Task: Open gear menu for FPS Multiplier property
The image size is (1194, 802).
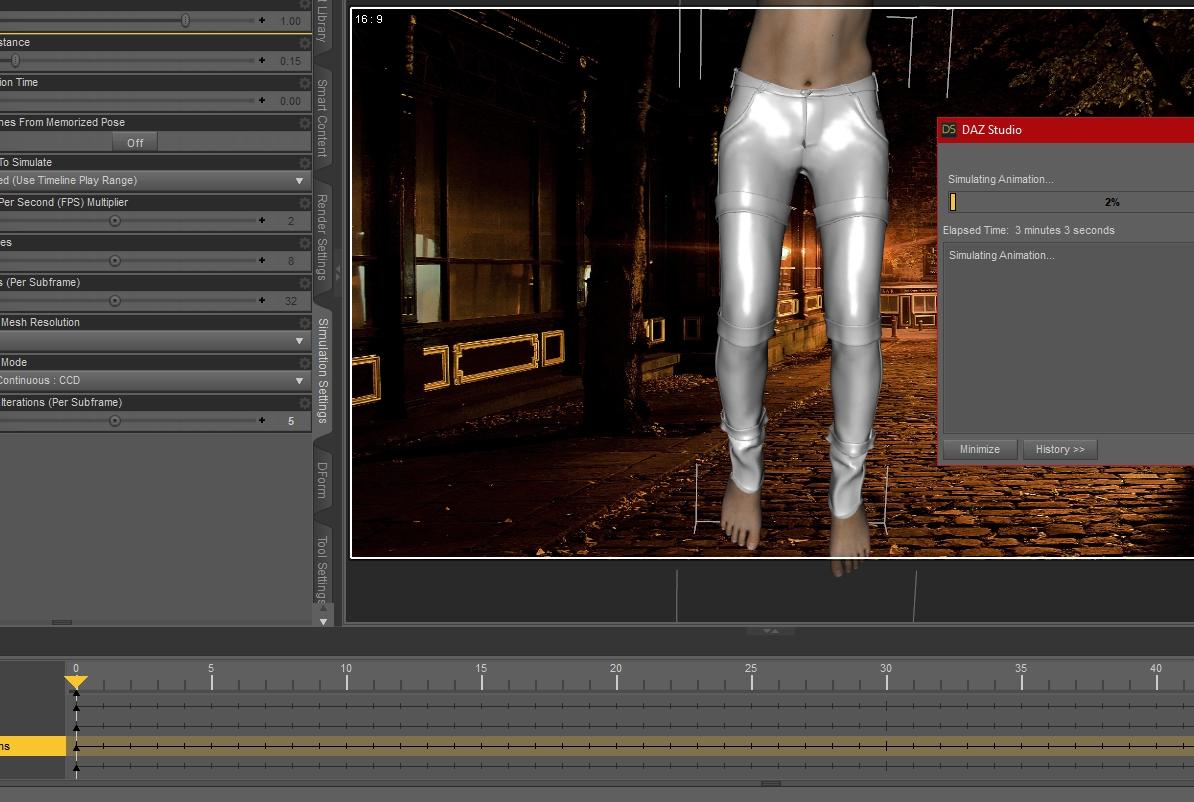Action: (x=304, y=203)
